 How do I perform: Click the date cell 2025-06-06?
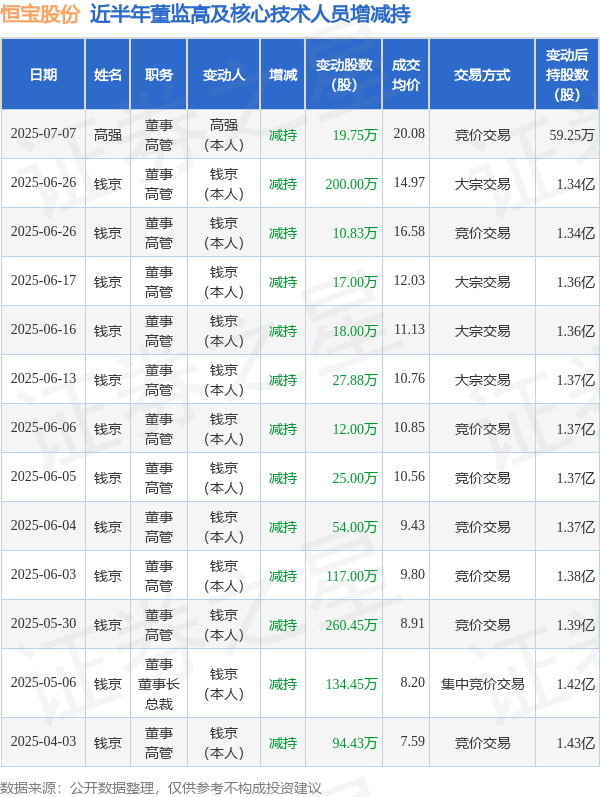pyautogui.click(x=43, y=427)
